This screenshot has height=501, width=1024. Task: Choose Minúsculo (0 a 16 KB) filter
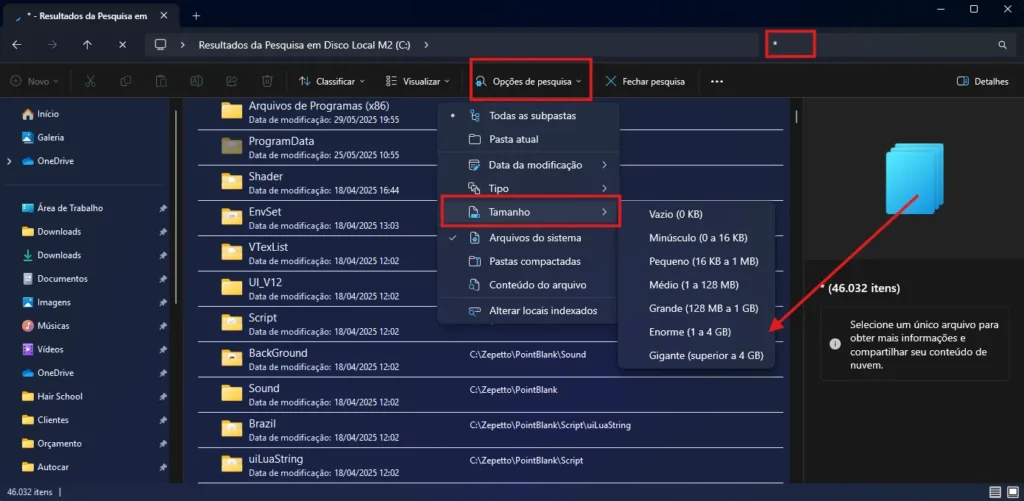pos(696,238)
